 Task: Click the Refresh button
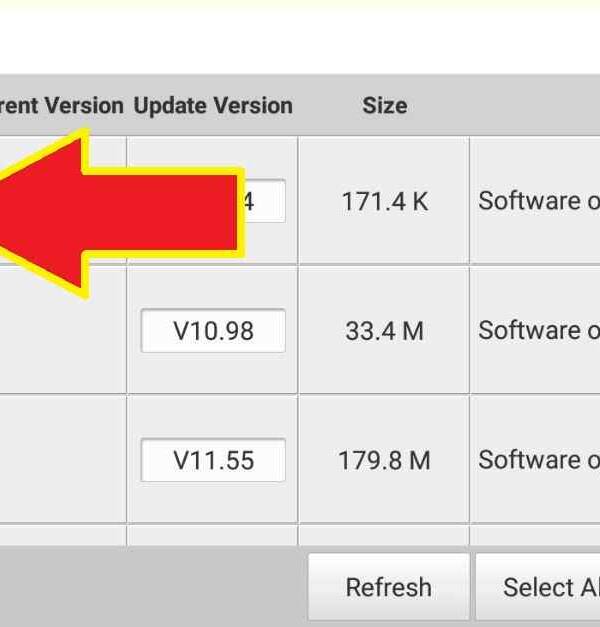388,587
